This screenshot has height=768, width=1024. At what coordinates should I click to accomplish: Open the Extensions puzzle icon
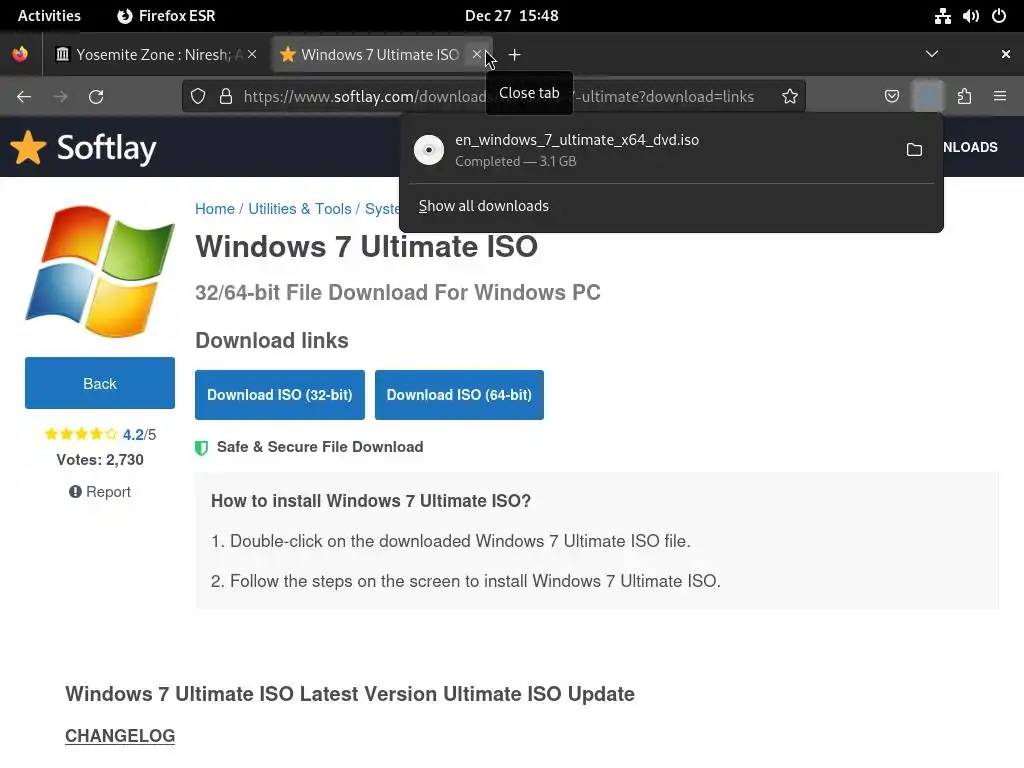click(x=964, y=97)
